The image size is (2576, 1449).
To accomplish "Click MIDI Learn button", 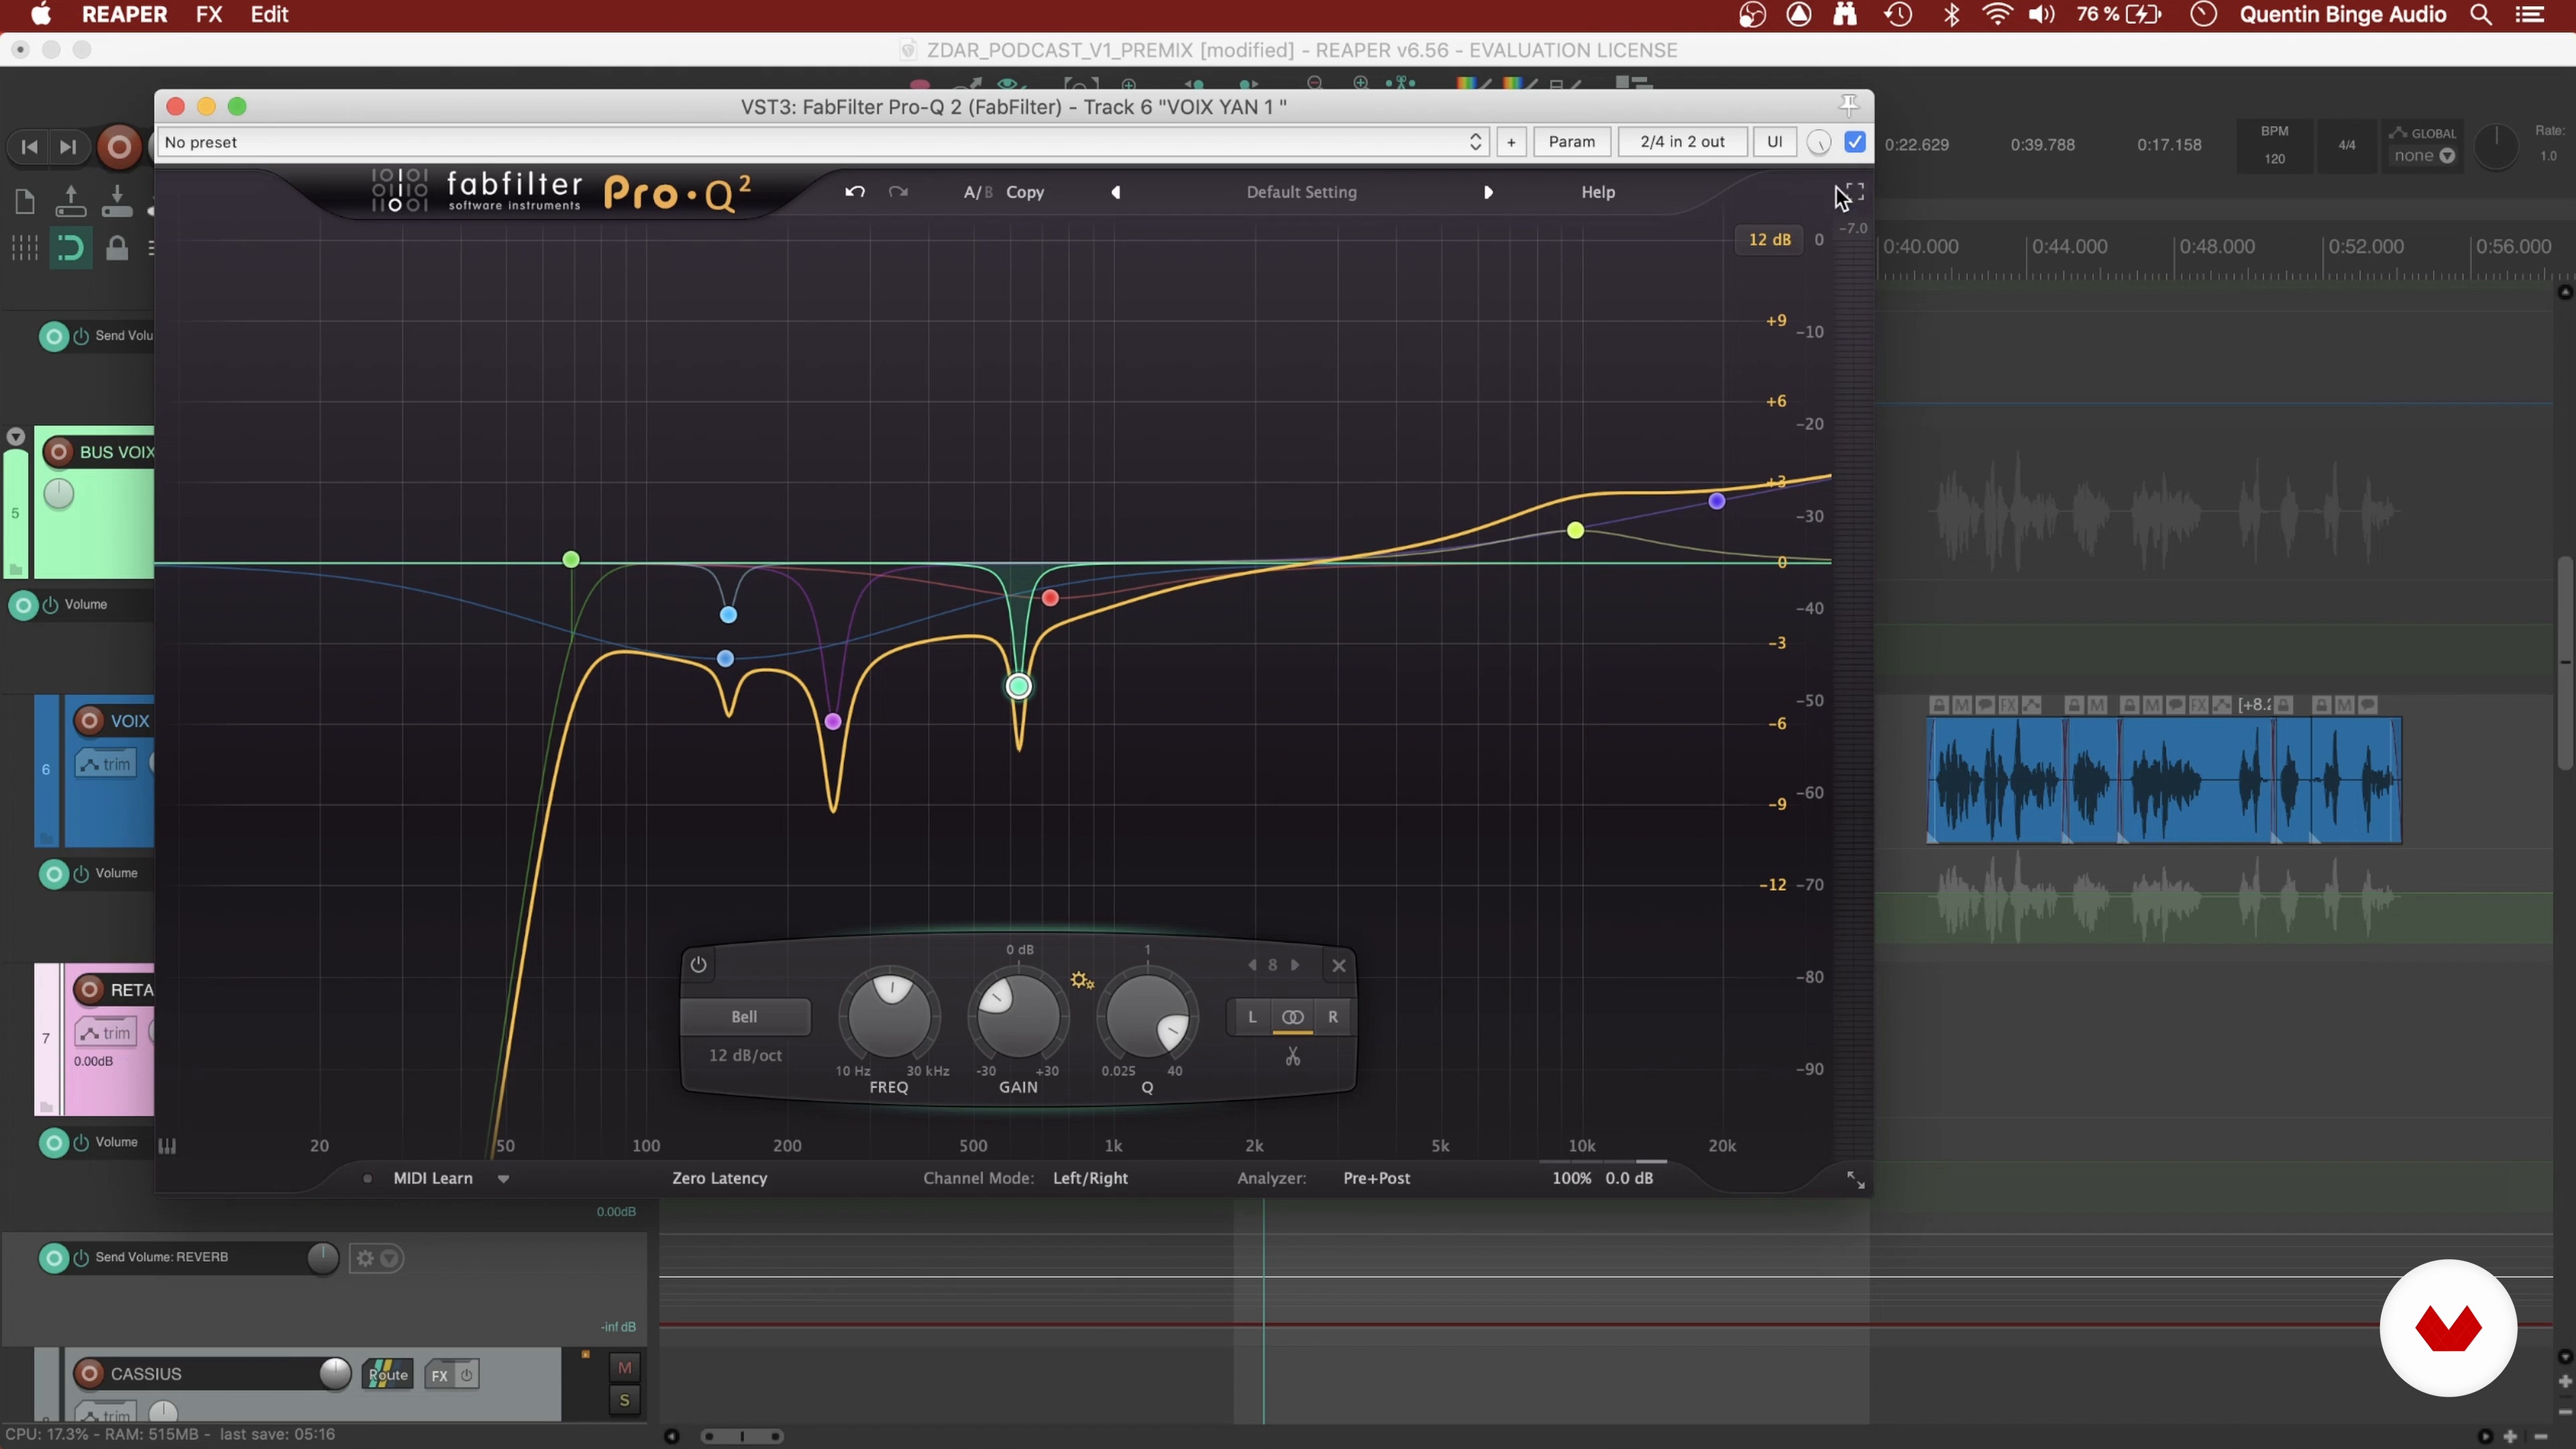I will pos(433,1179).
